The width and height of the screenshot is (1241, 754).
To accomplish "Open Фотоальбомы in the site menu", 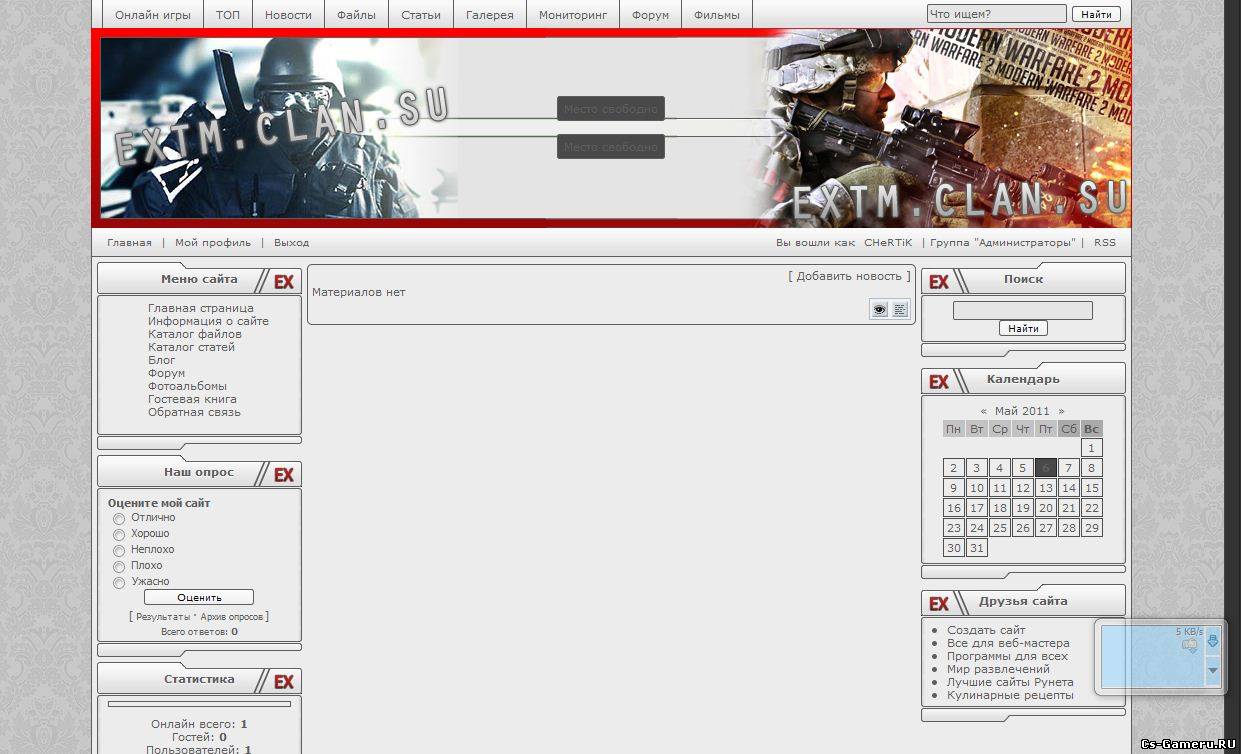I will tap(188, 386).
